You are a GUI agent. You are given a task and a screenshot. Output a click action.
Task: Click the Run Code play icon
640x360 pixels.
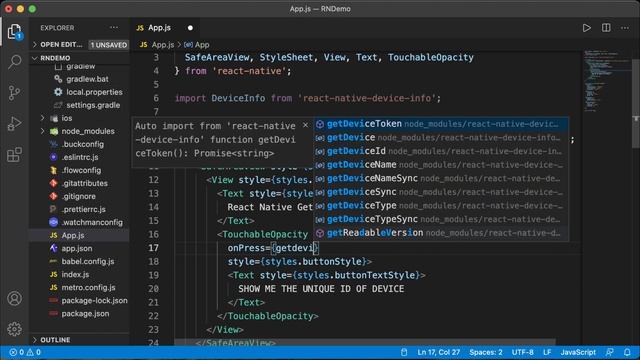click(x=587, y=28)
